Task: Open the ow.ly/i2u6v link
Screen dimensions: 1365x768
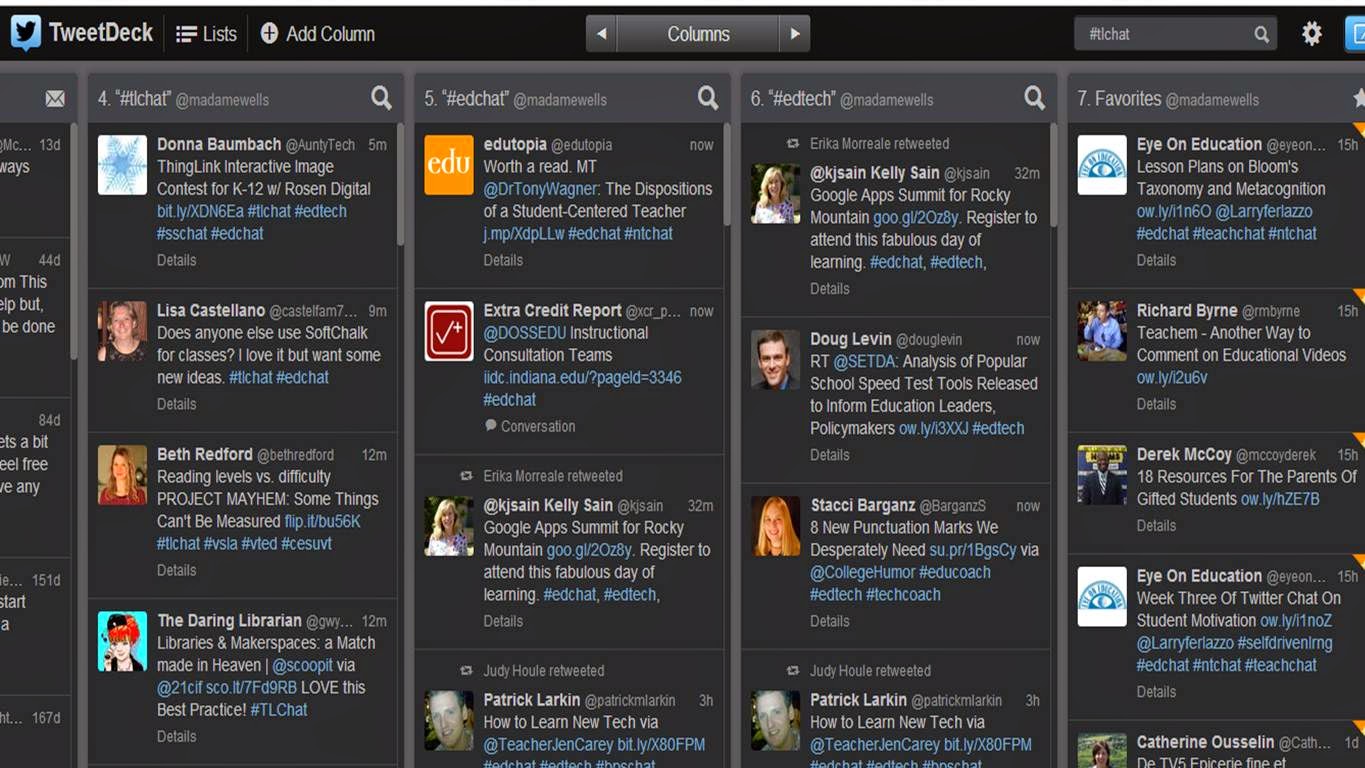Action: coord(1172,377)
